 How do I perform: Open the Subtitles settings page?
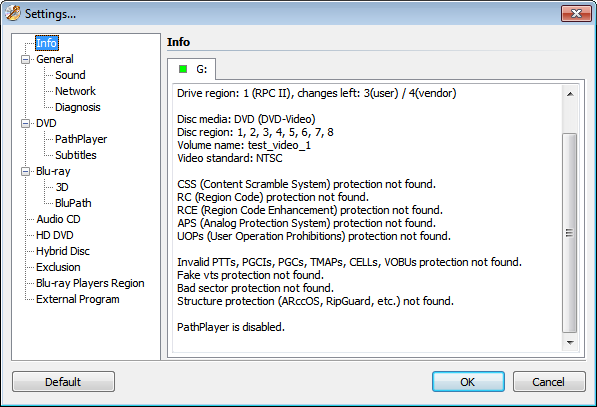[x=76, y=155]
